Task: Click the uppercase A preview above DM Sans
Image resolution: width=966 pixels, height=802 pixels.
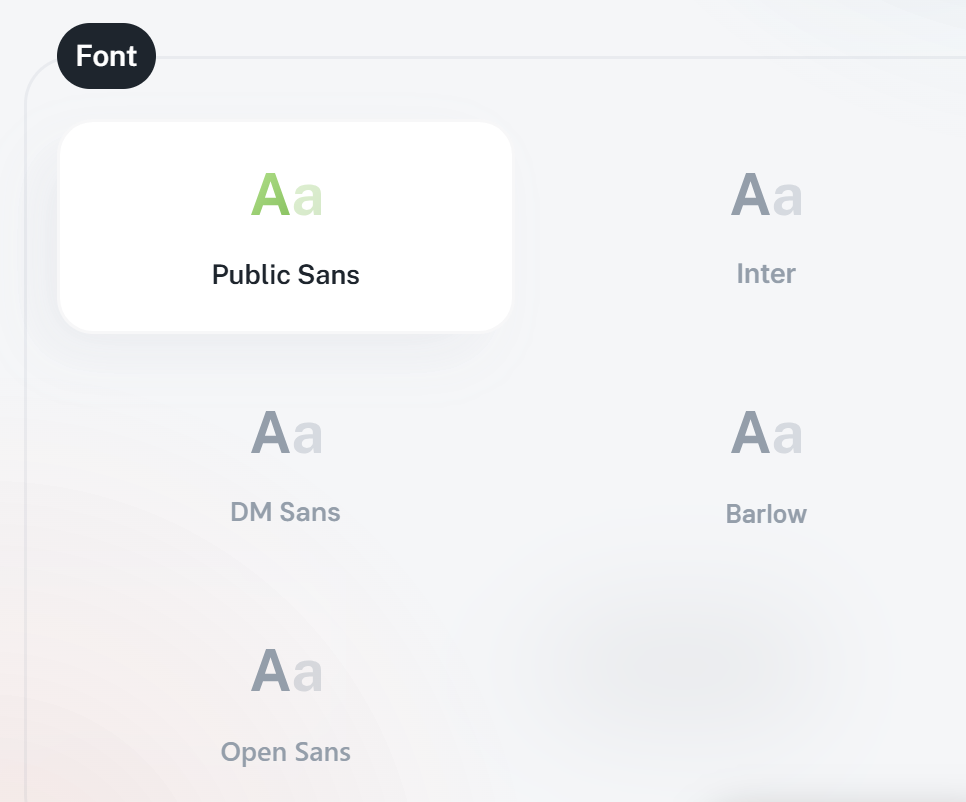Action: [270, 434]
